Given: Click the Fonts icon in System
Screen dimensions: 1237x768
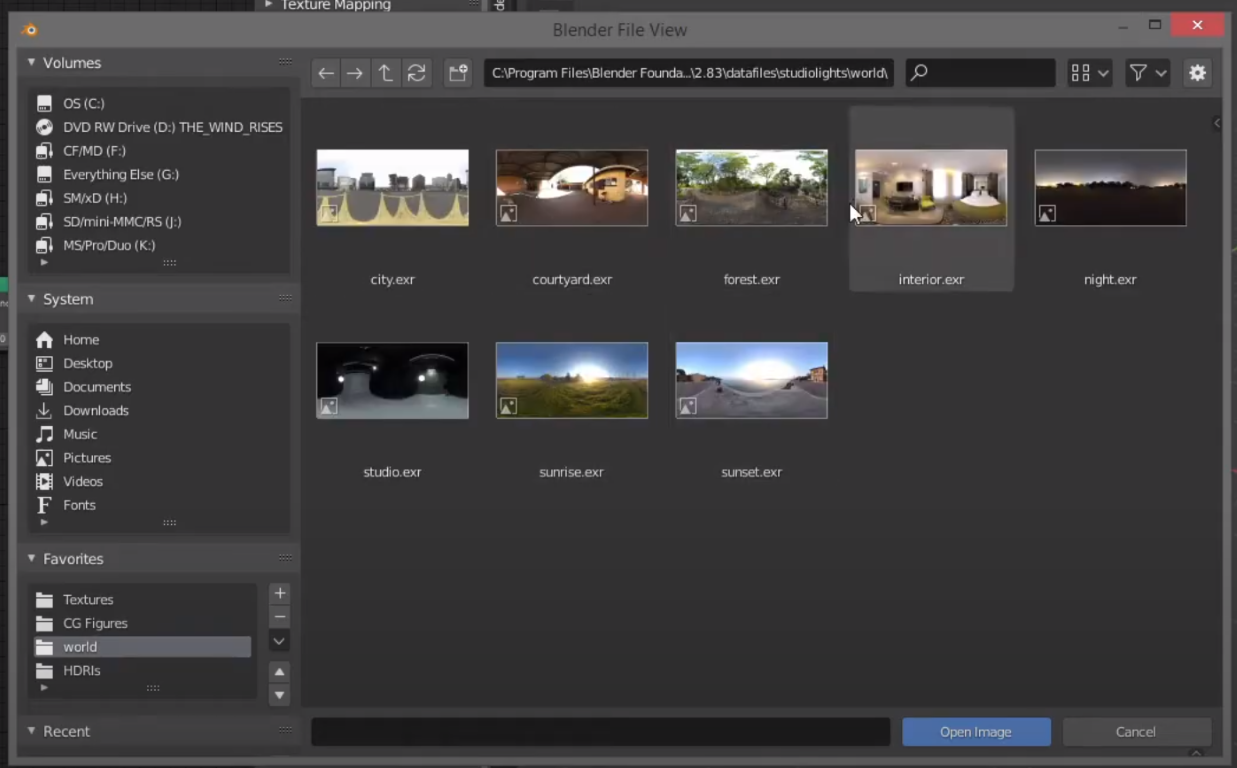Looking at the screenshot, I should point(44,505).
